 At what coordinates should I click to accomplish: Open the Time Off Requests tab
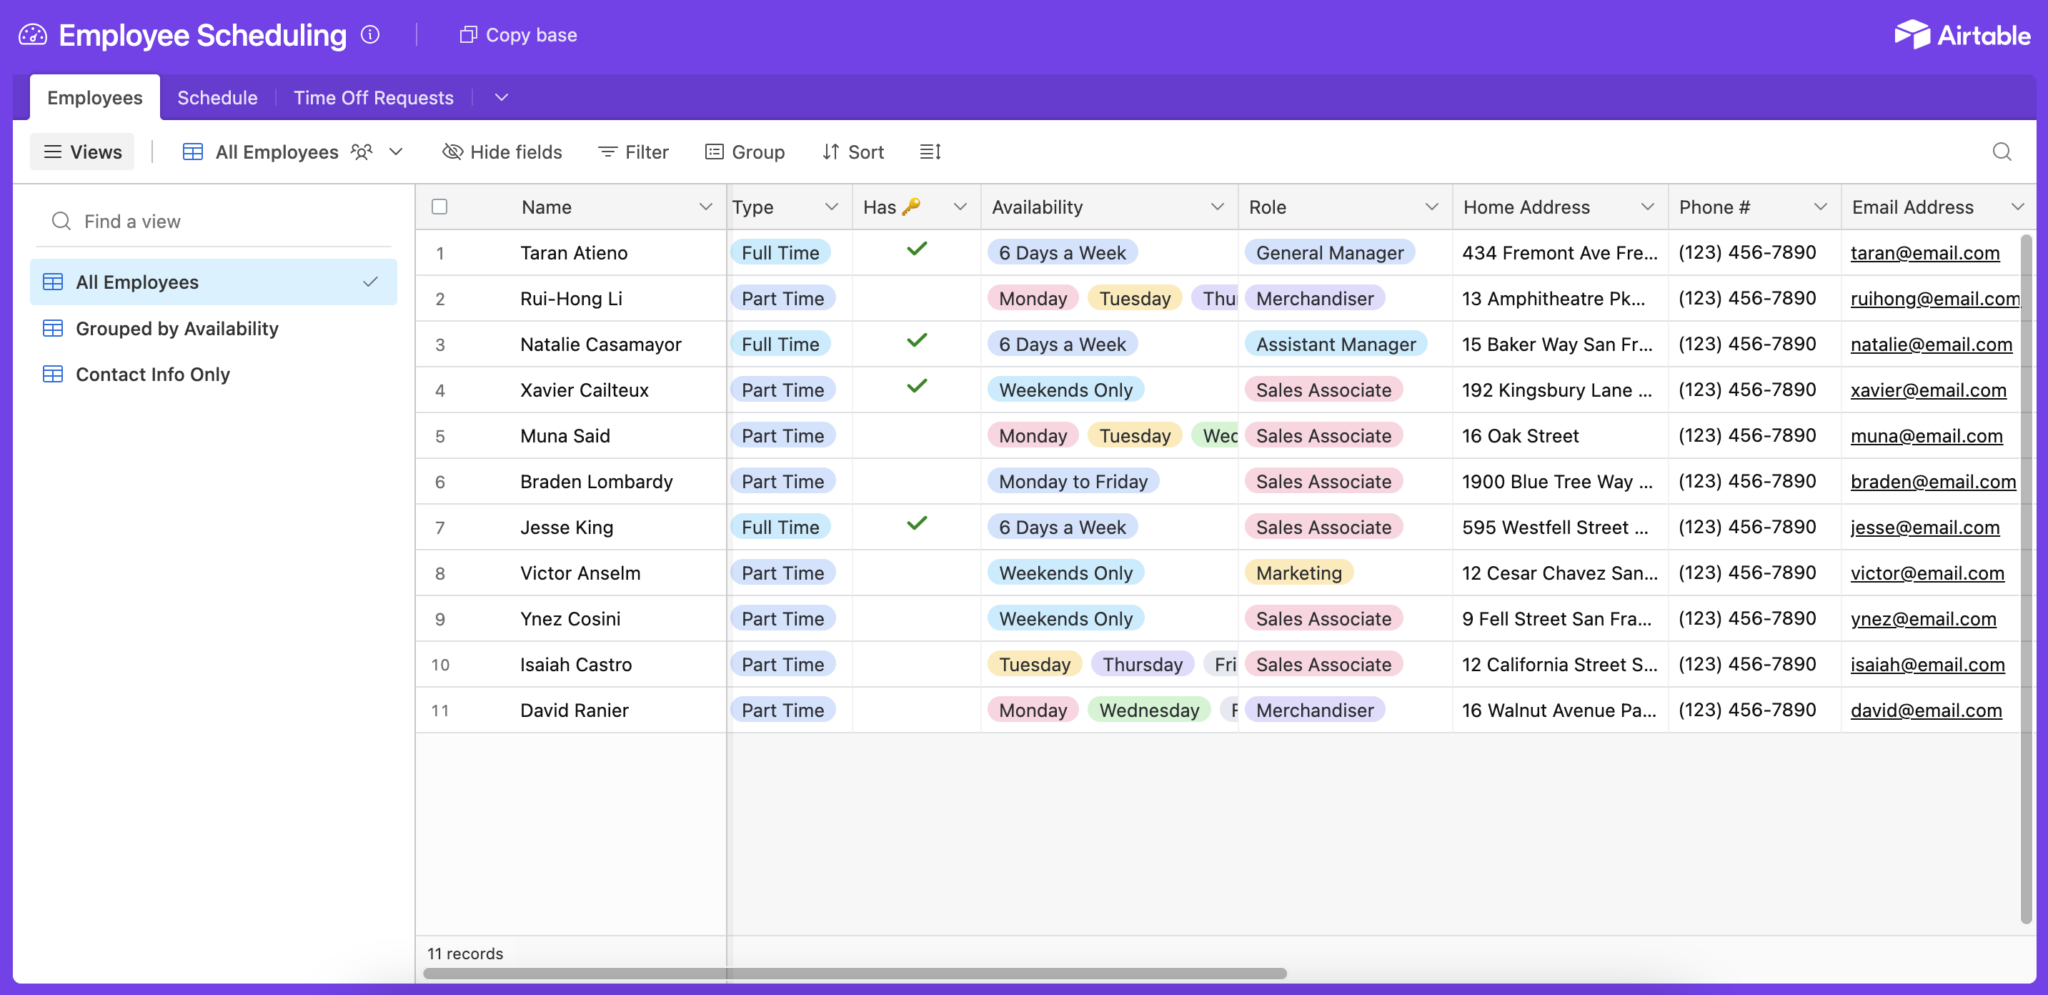tap(373, 97)
